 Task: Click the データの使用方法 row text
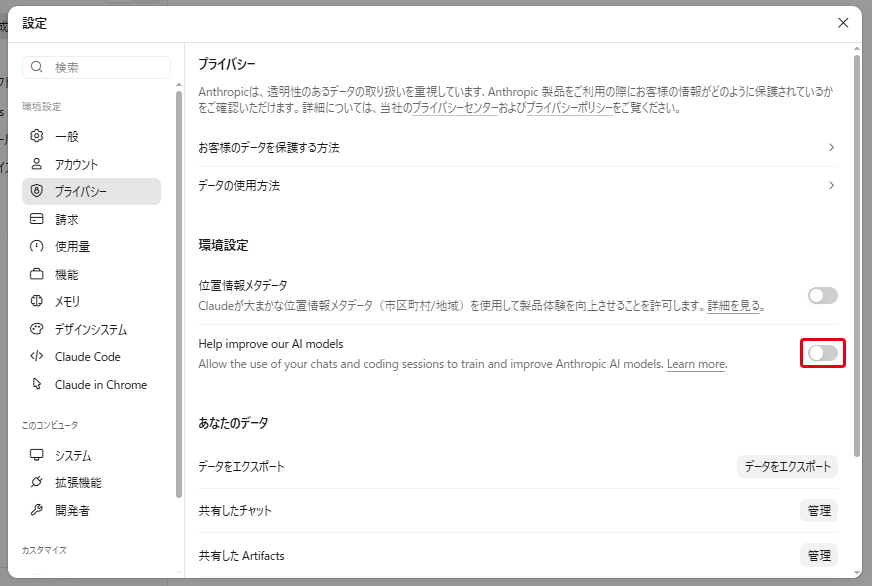239,186
